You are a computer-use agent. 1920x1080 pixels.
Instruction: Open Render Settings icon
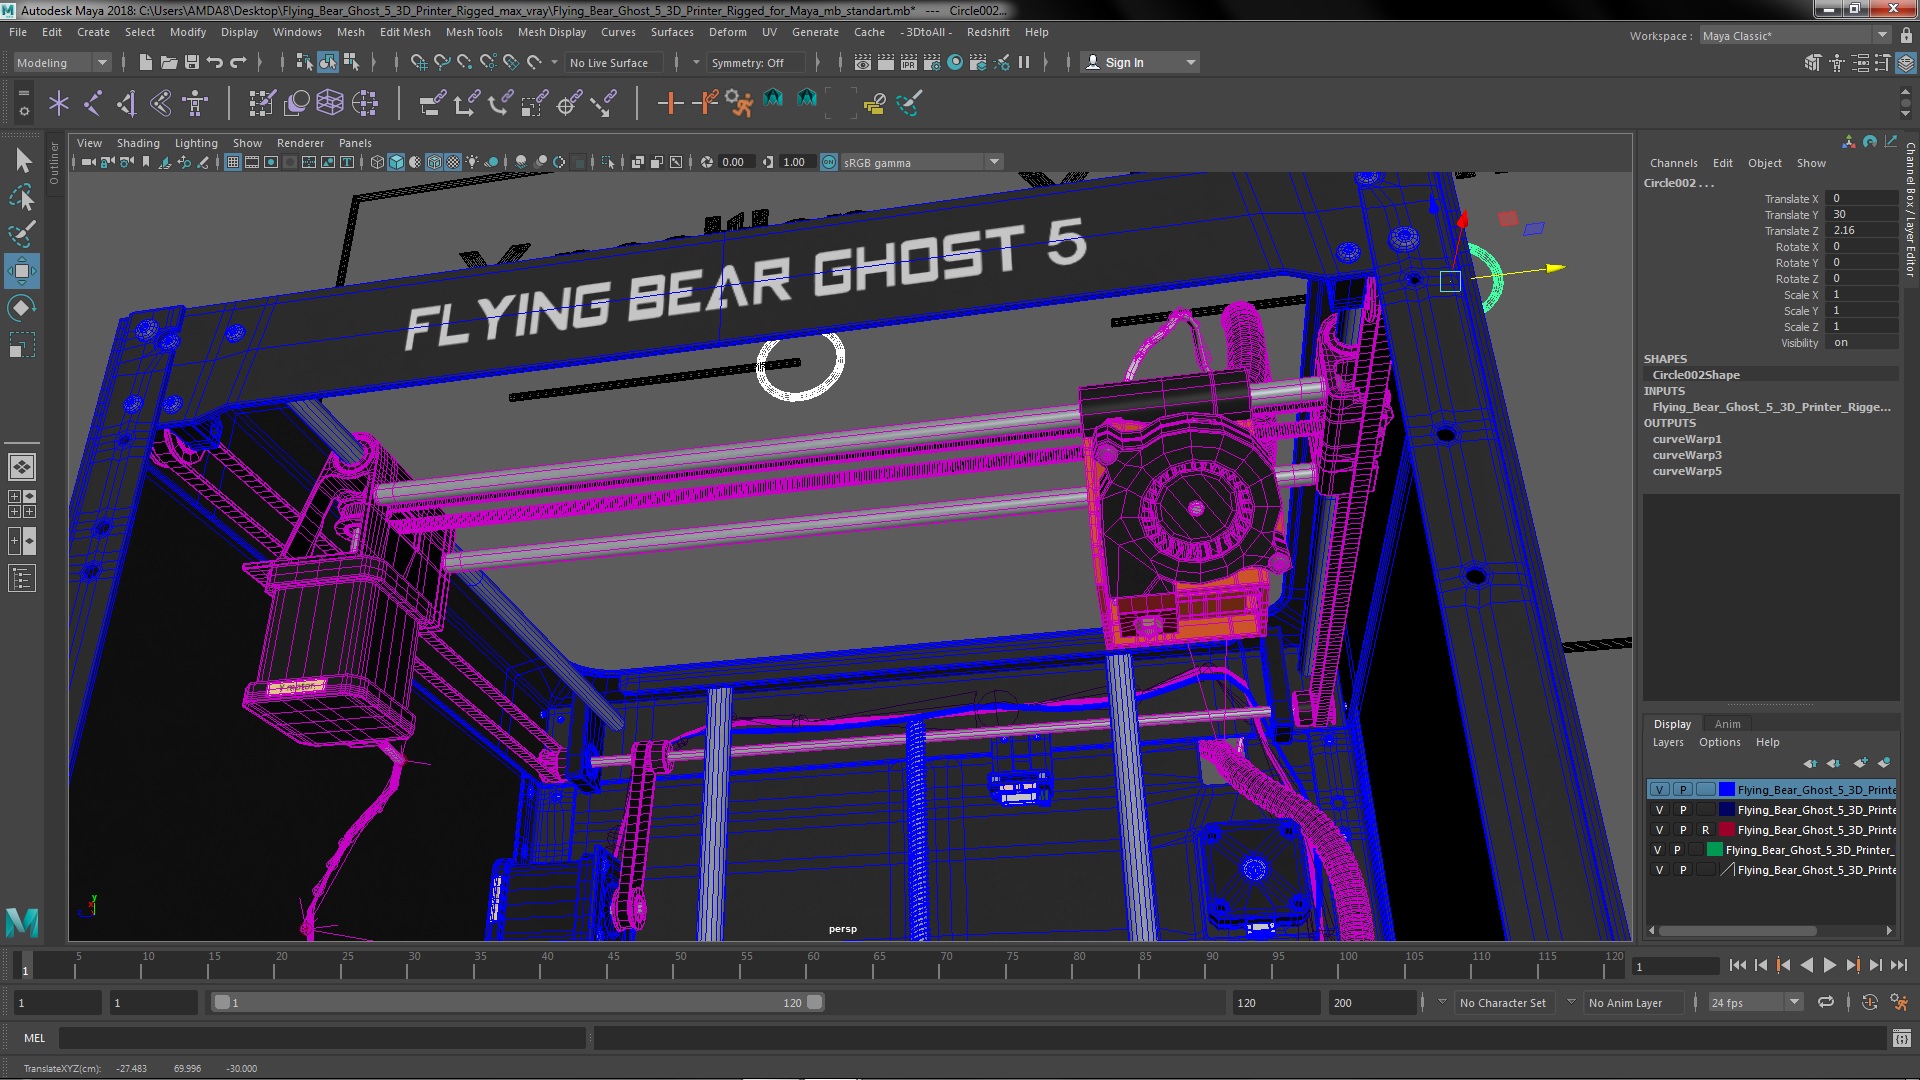coord(931,62)
